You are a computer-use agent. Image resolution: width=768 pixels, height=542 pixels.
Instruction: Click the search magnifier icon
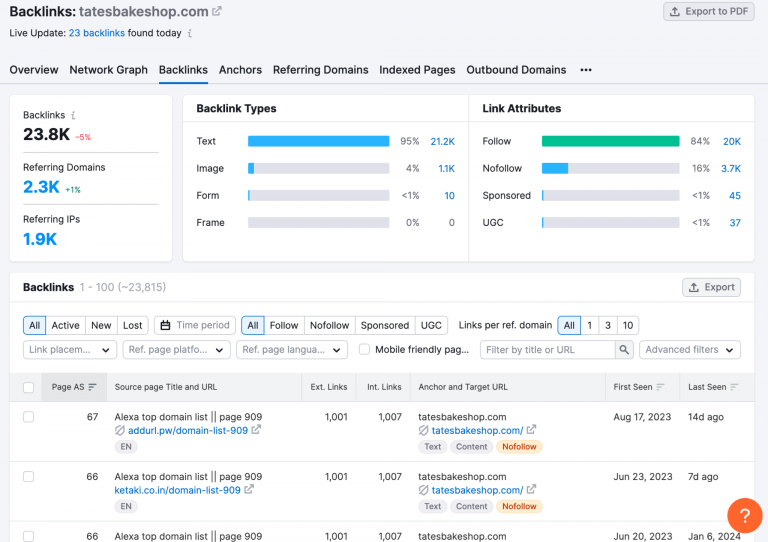pos(624,350)
